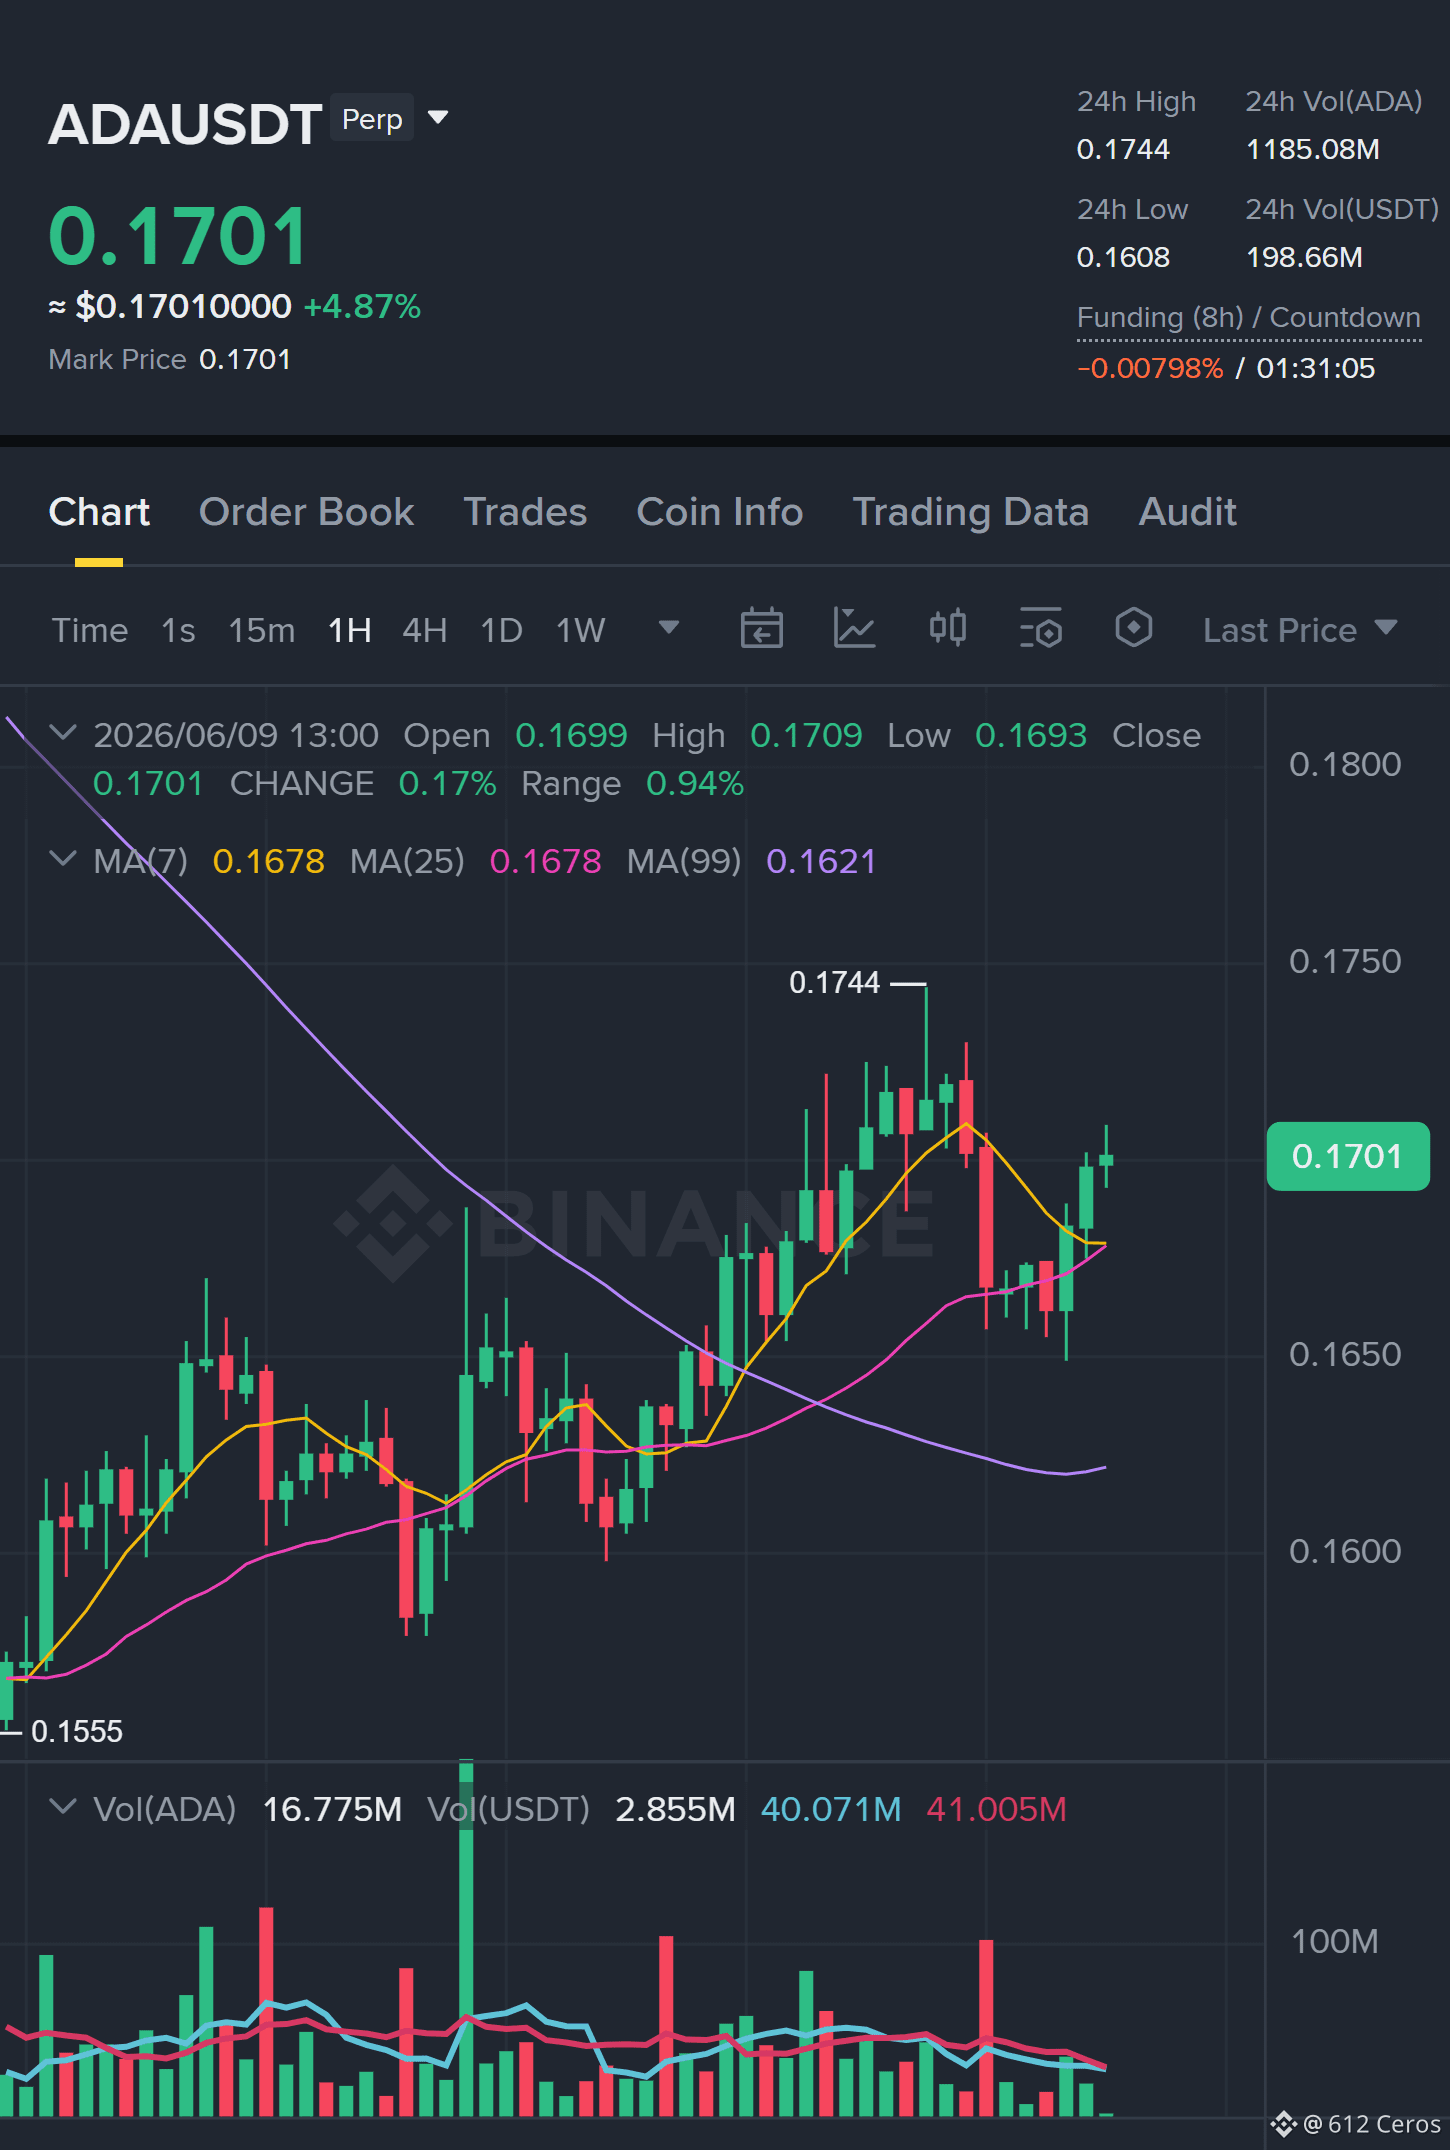Collapse the Vol(ADA) indicator legend
This screenshot has width=1450, height=2150.
tap(63, 1807)
